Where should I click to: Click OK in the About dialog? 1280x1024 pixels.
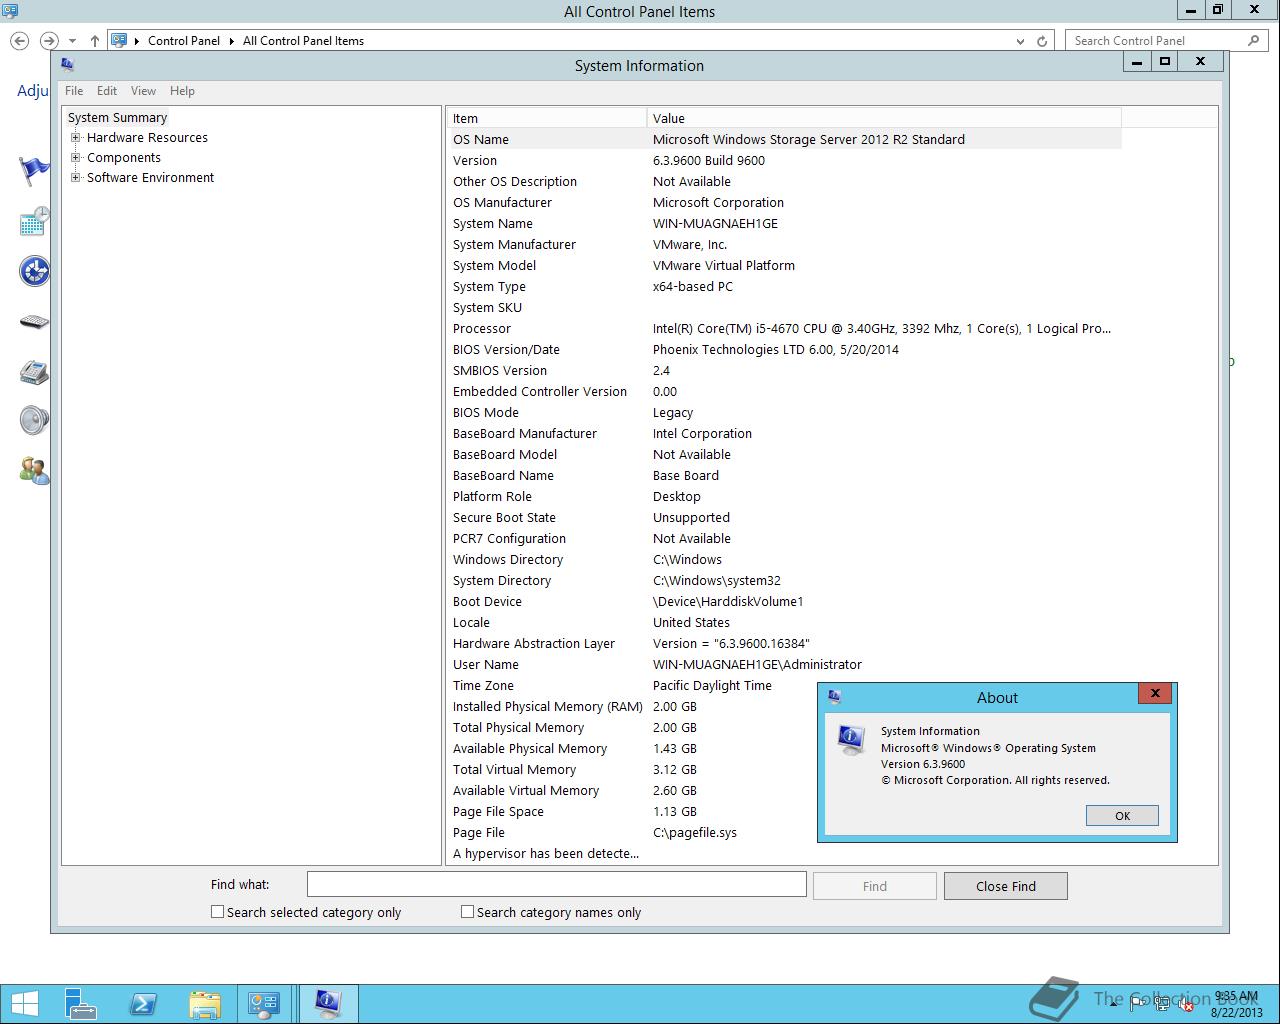(1122, 816)
